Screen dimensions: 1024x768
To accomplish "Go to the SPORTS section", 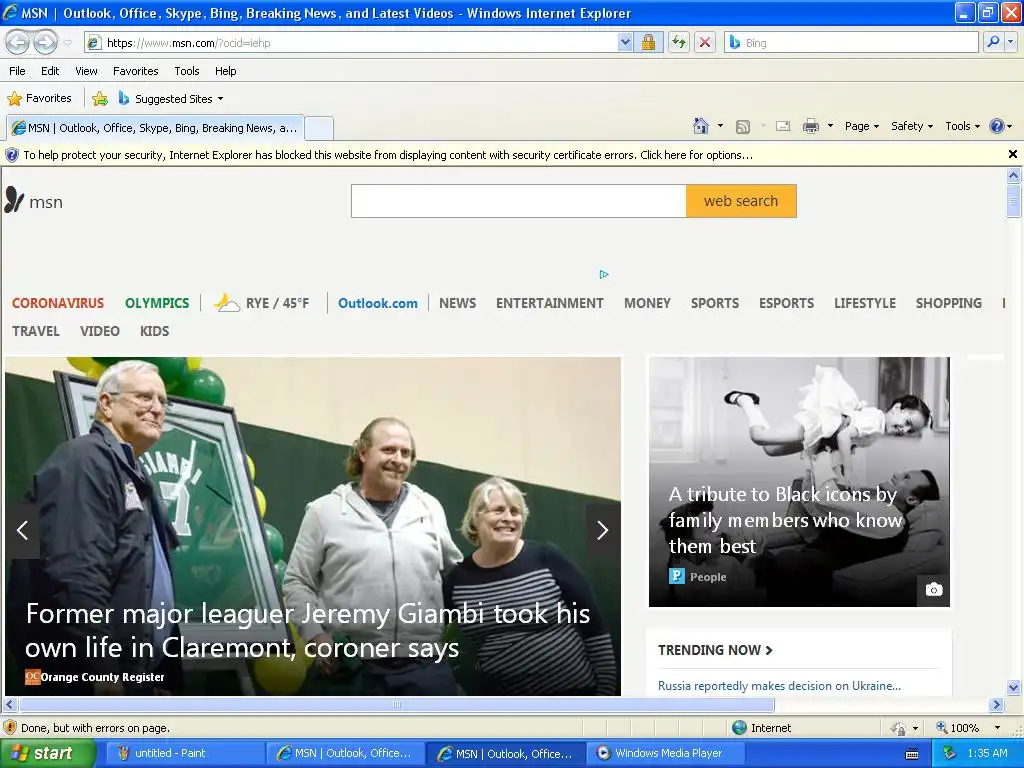I will [x=715, y=303].
